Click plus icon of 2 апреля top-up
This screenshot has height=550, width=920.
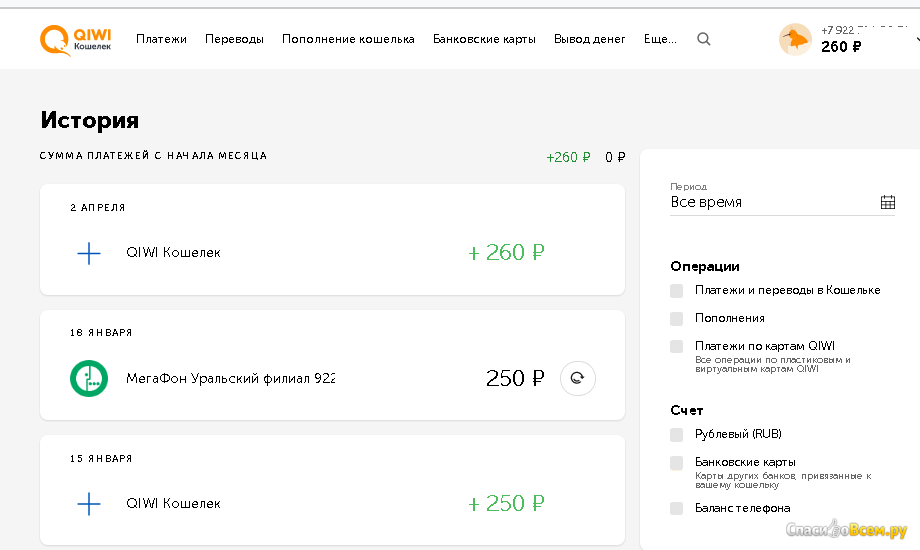pos(89,253)
